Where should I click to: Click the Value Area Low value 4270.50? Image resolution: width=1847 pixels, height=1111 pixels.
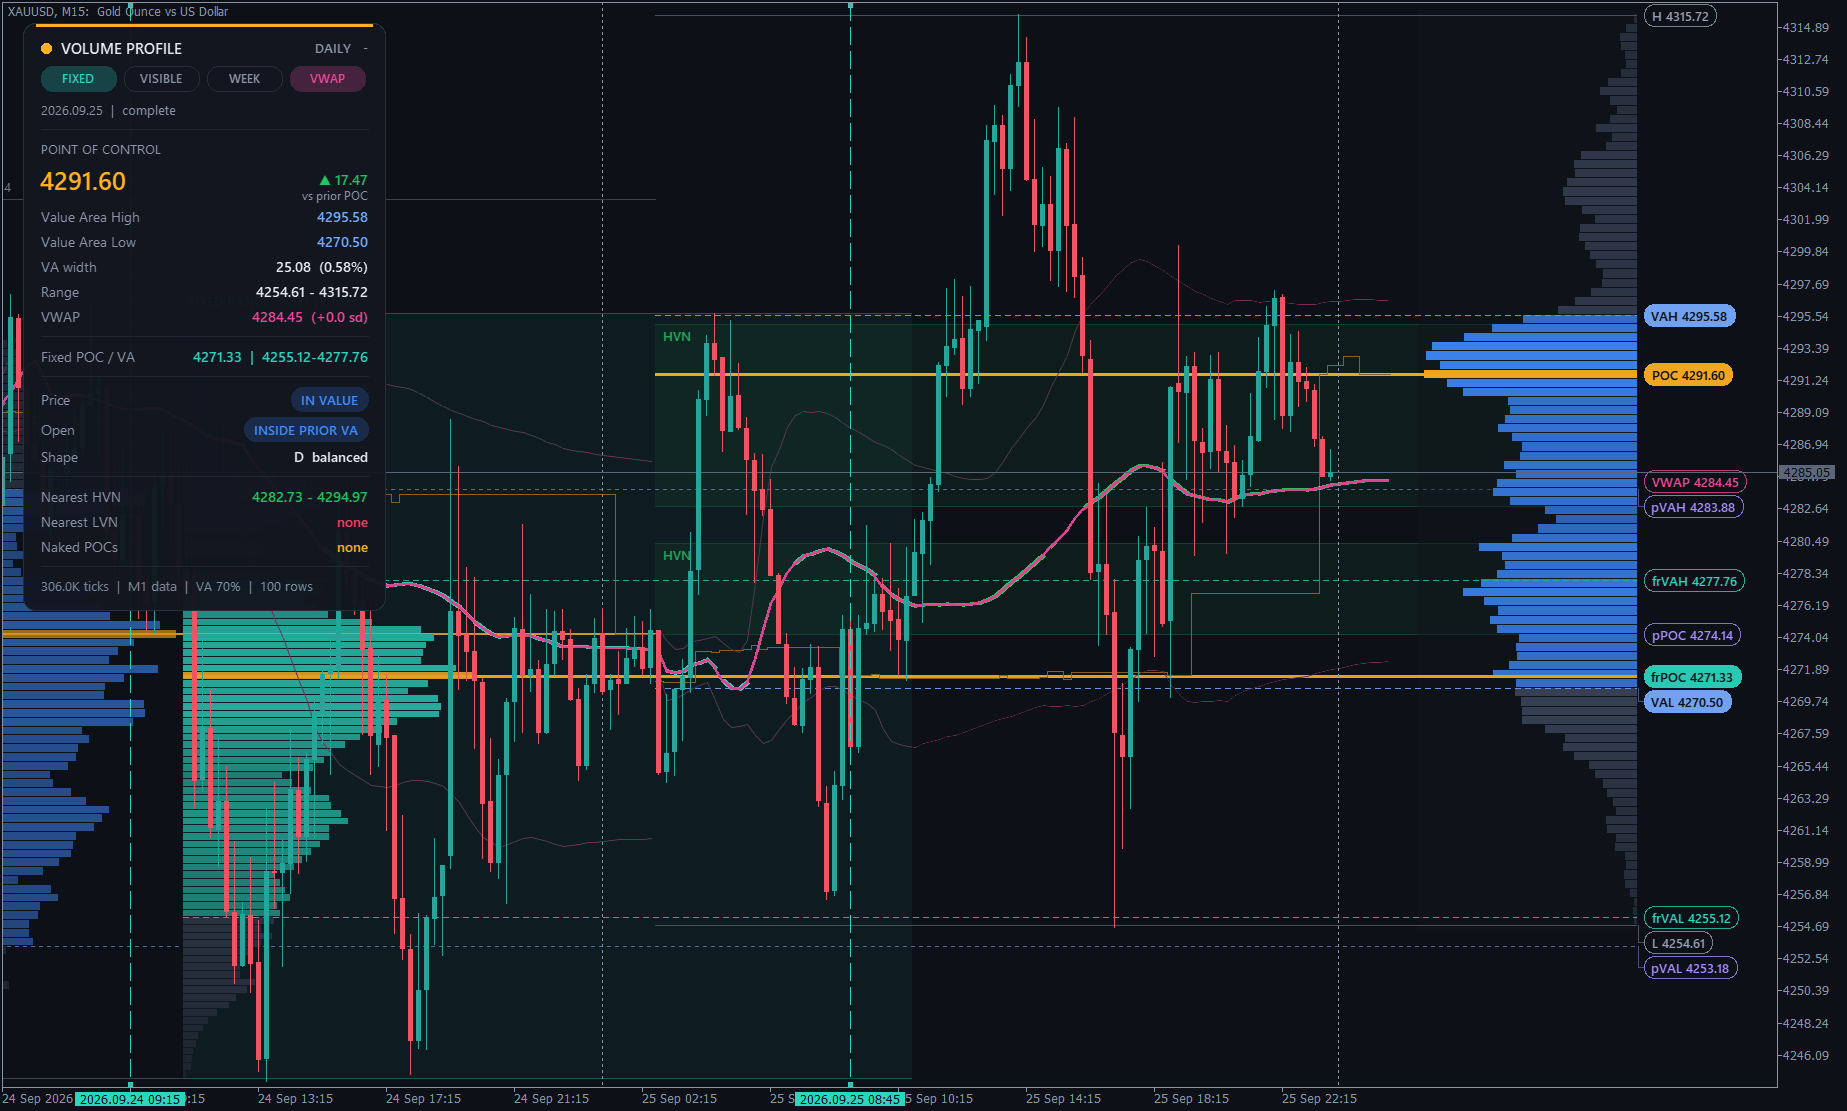(342, 243)
